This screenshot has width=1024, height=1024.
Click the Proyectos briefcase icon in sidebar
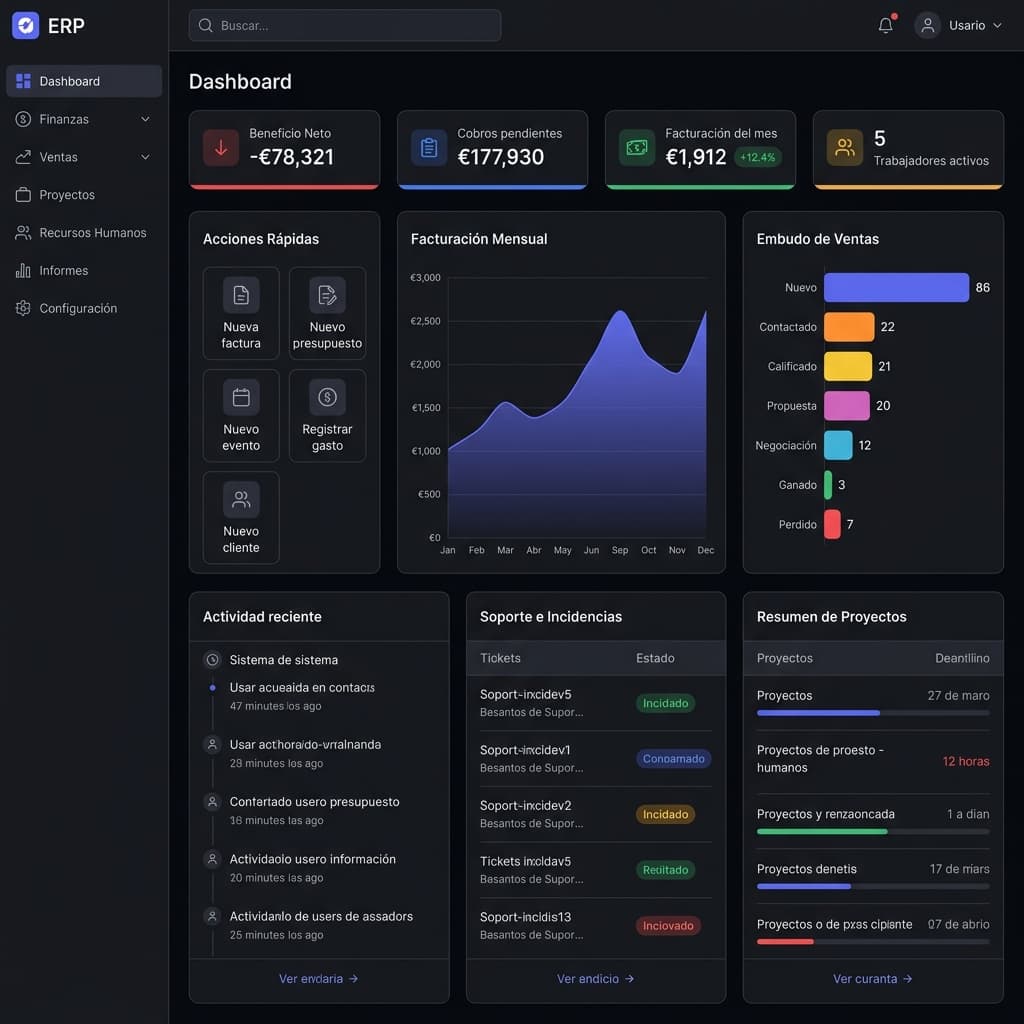click(24, 195)
